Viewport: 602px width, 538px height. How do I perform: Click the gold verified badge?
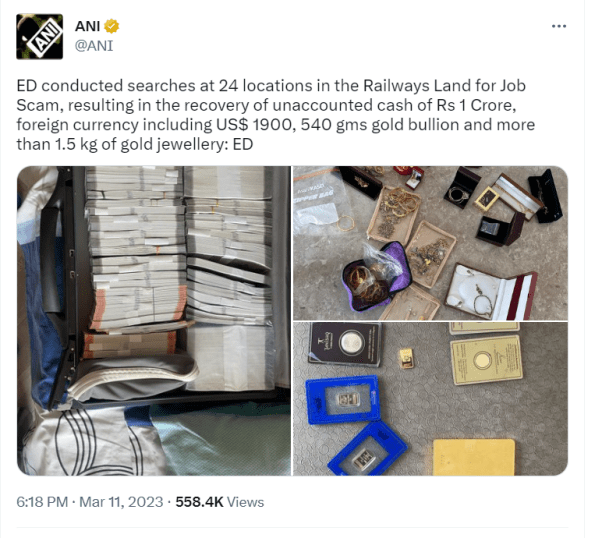point(111,26)
